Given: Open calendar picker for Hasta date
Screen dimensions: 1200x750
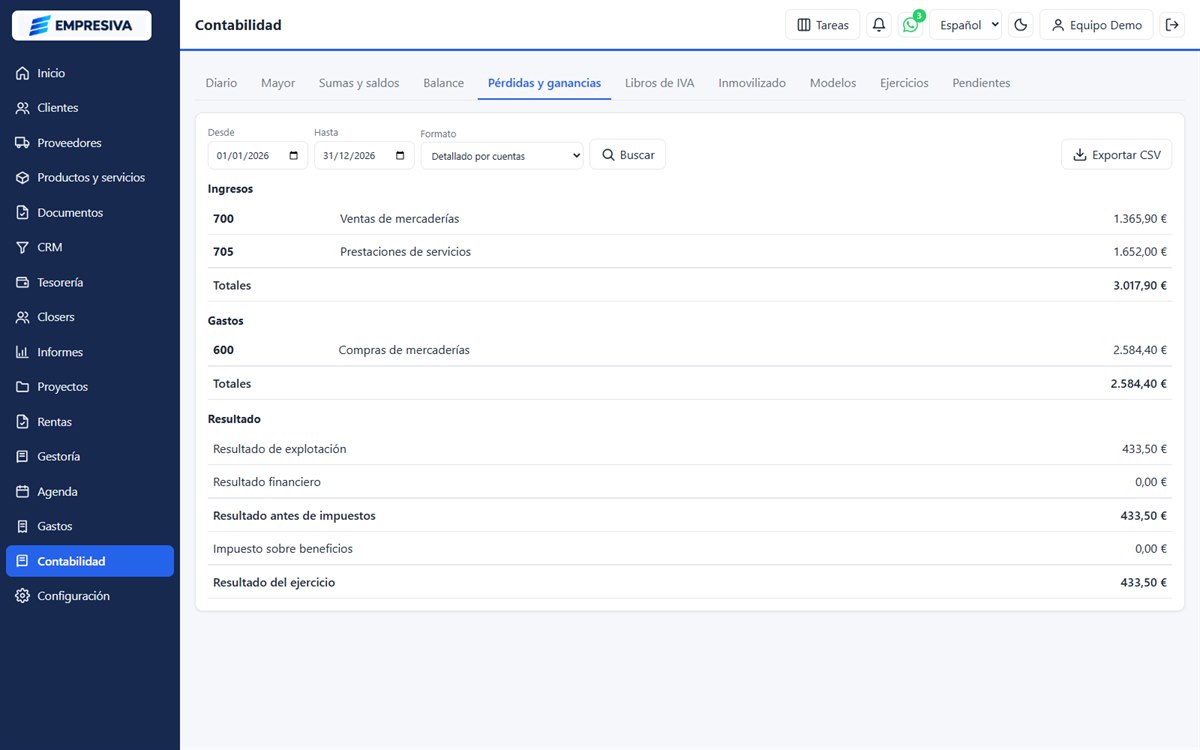Looking at the screenshot, I should pos(400,156).
